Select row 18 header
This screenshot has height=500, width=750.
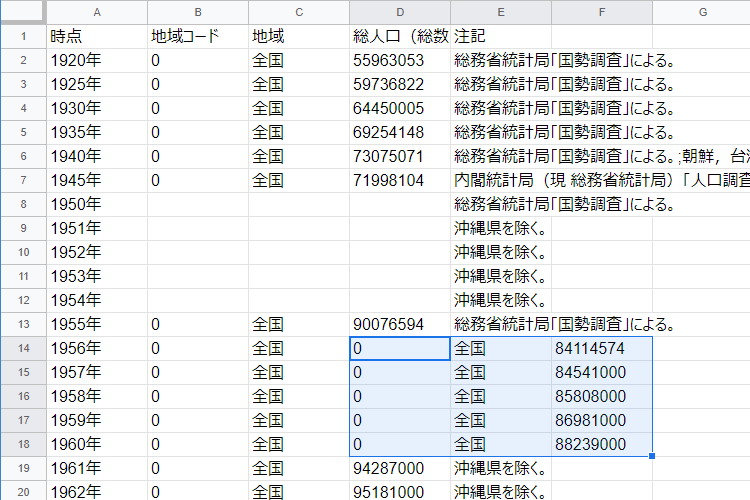[23, 444]
